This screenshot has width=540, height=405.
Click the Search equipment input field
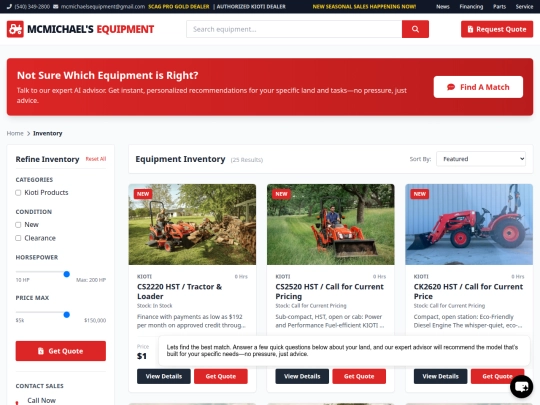[294, 29]
